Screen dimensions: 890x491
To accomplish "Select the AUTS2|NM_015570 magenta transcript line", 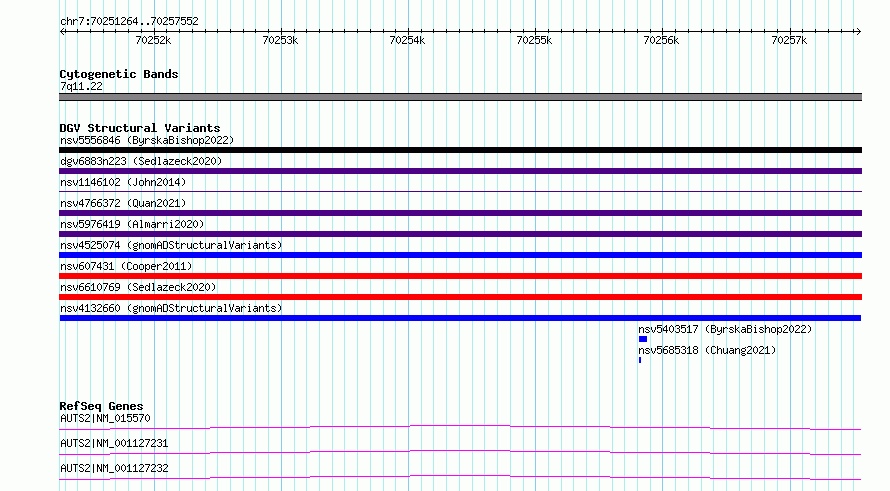I will click(x=460, y=427).
